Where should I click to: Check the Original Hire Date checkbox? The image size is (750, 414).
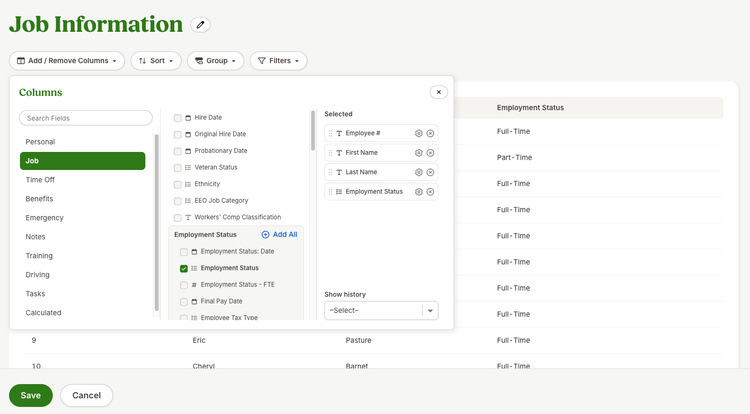pos(177,135)
